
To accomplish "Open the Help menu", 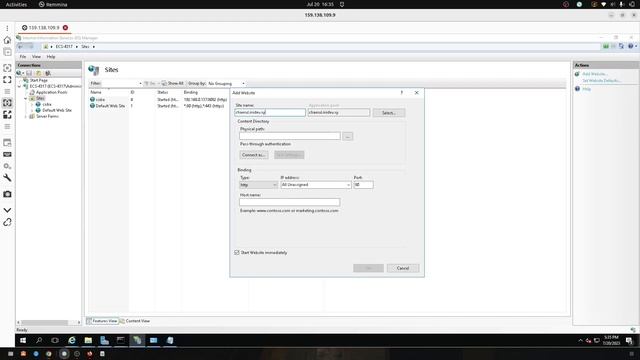I will [x=51, y=57].
